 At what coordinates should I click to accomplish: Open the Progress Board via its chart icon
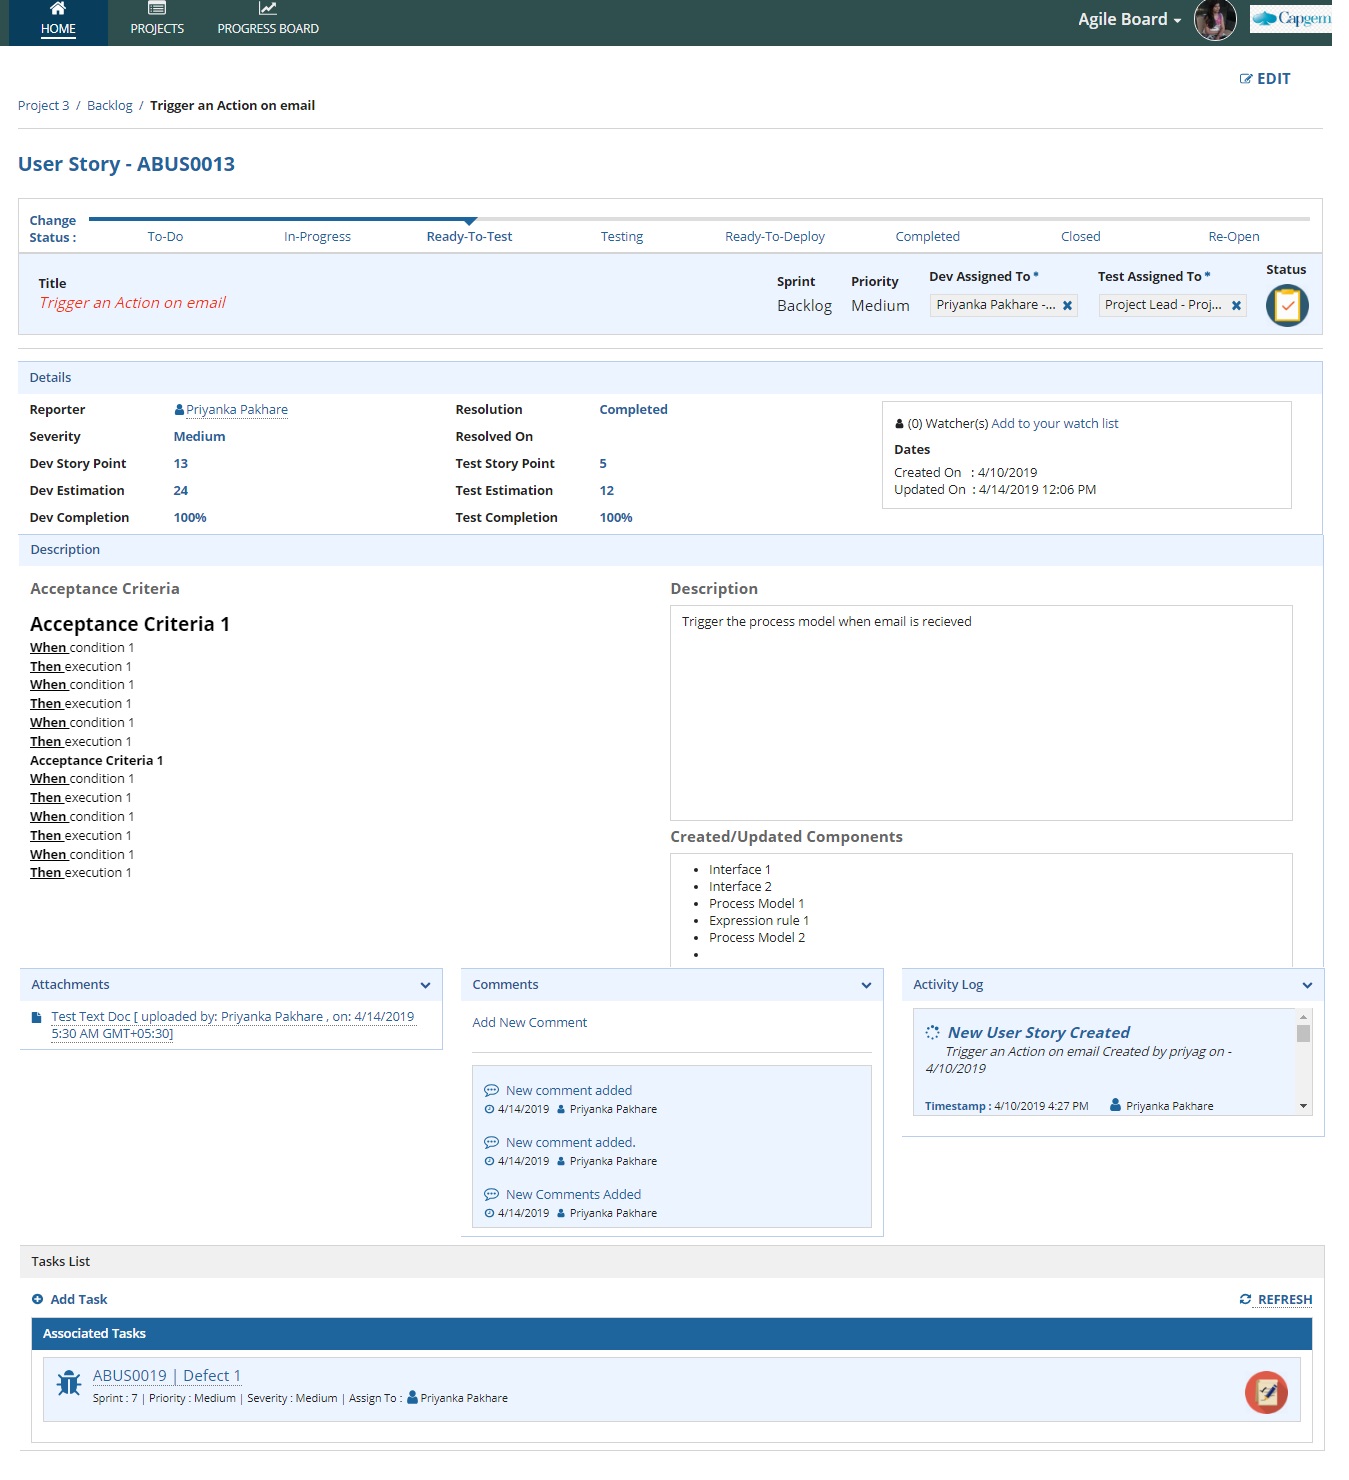tap(266, 8)
